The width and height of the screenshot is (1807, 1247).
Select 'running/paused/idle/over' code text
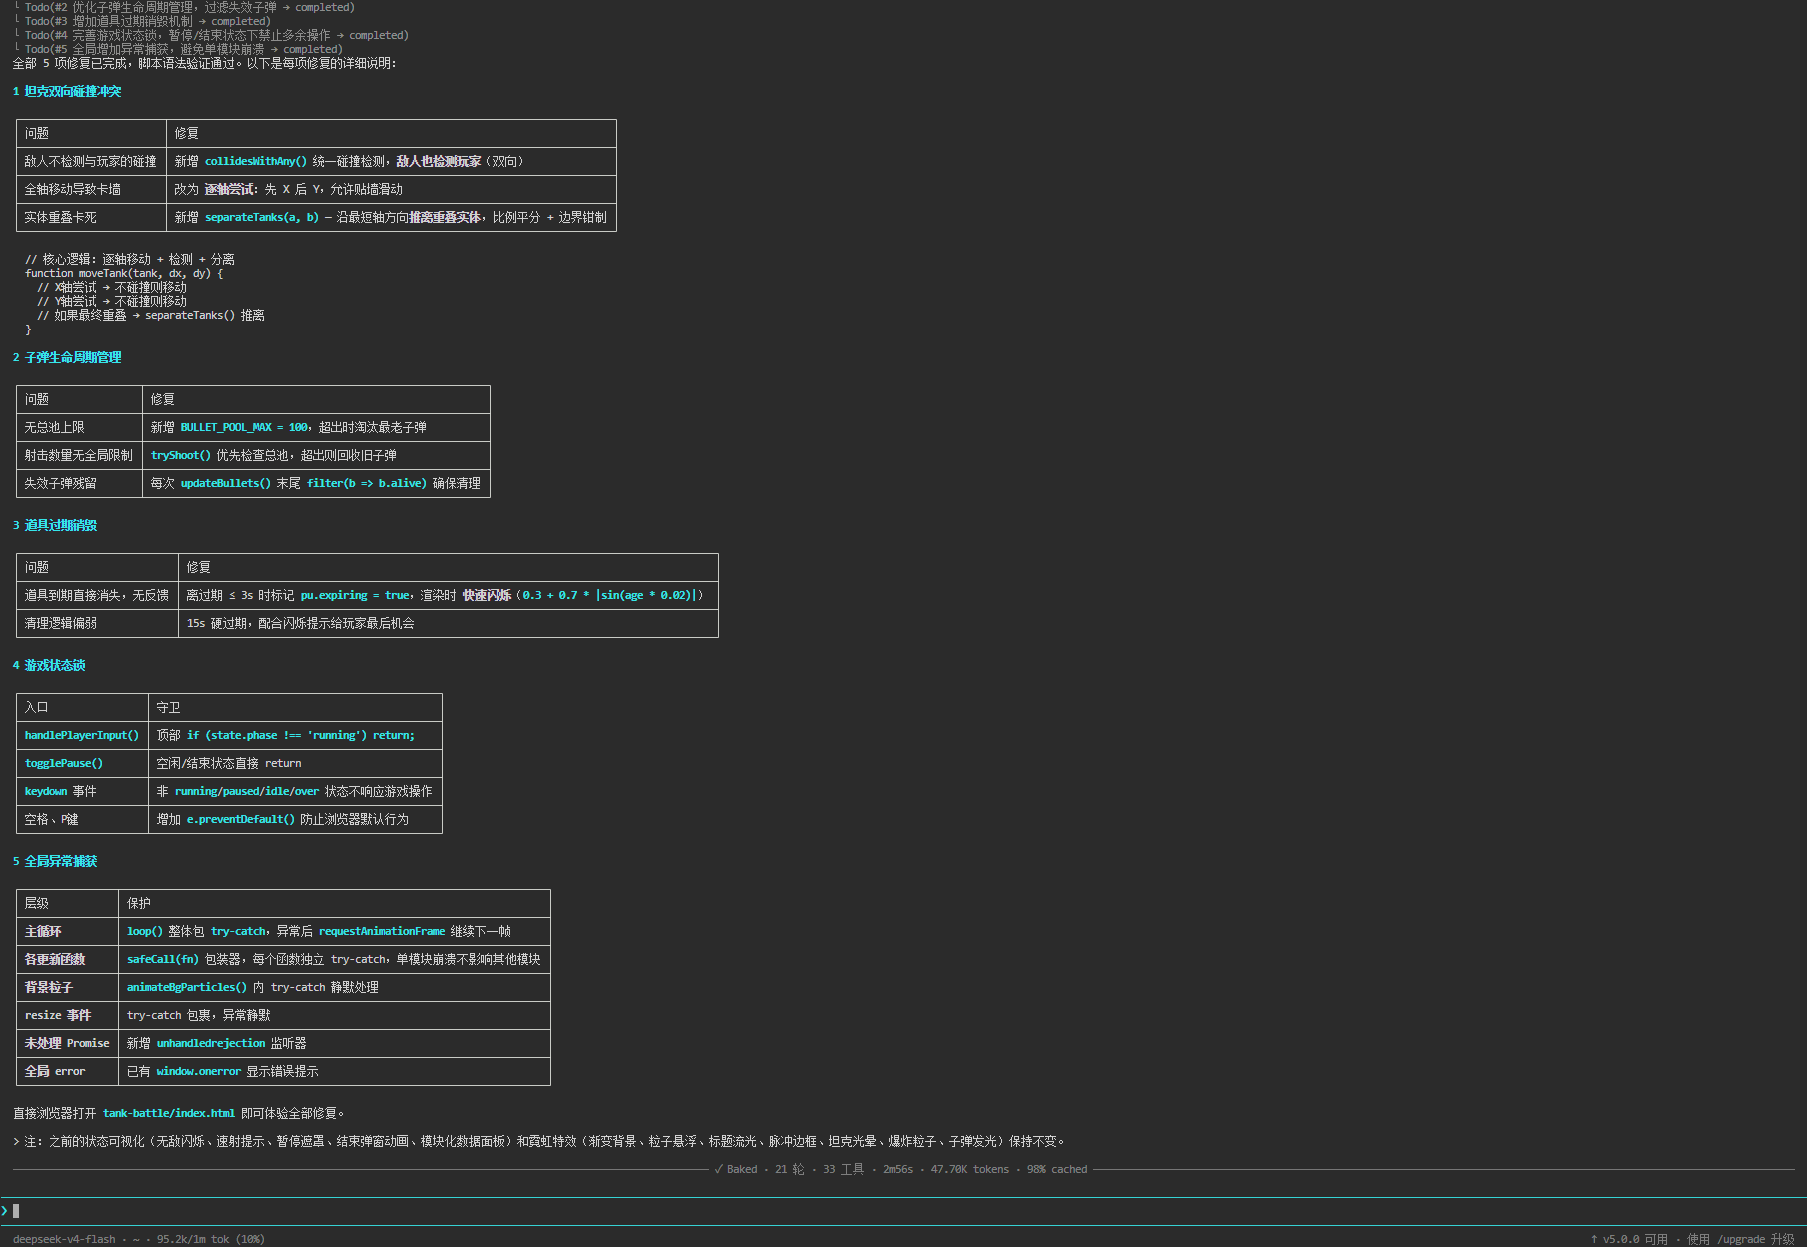click(247, 791)
